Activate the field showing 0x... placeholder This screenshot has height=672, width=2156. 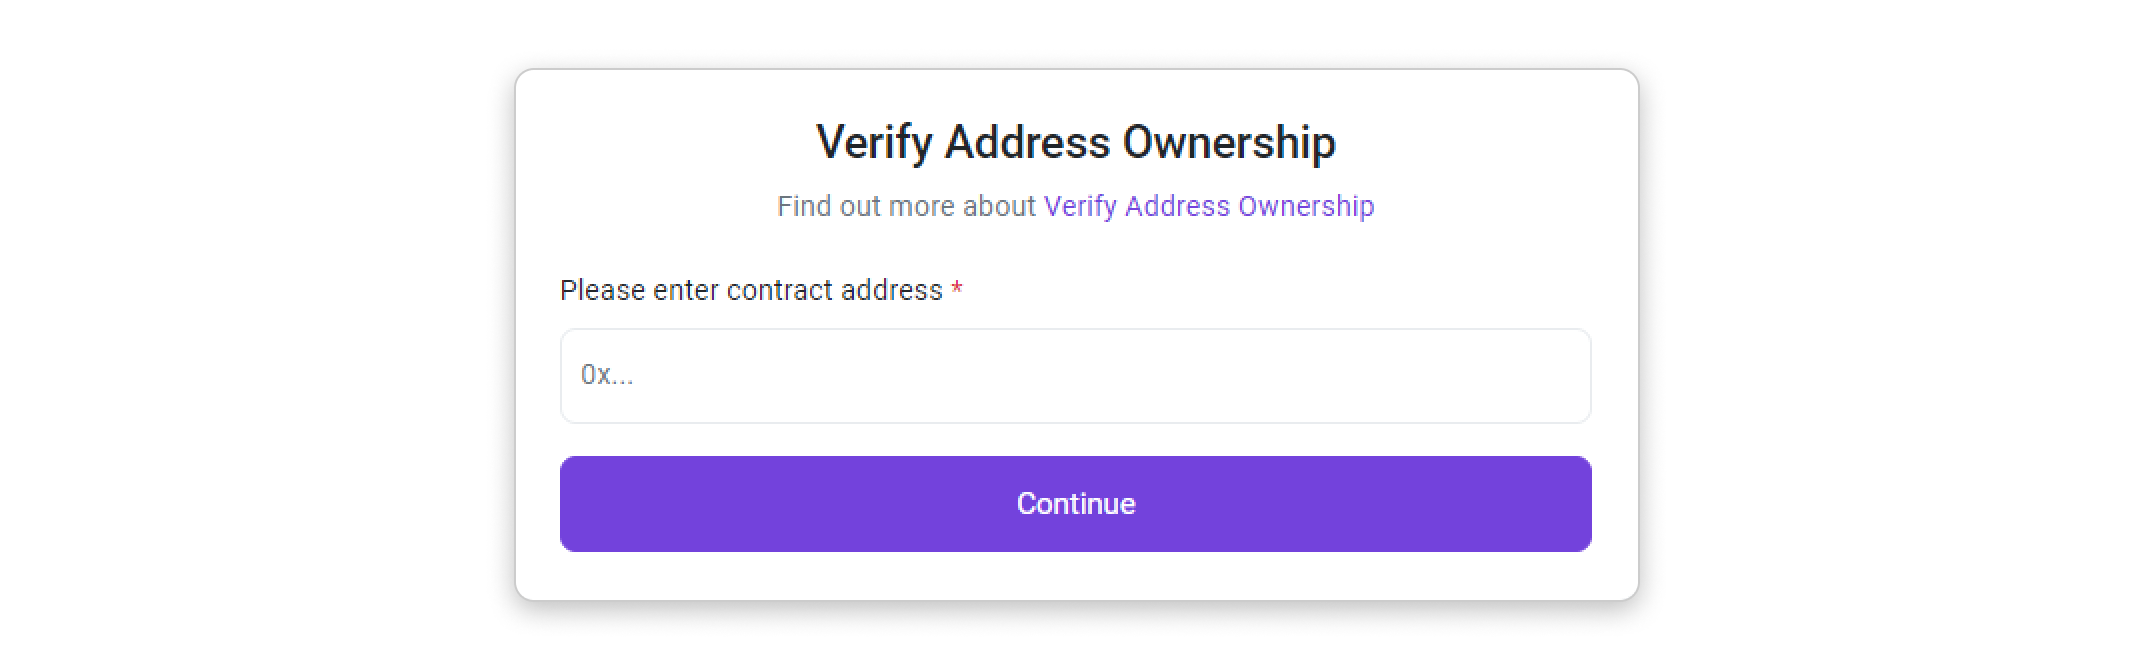click(1075, 376)
